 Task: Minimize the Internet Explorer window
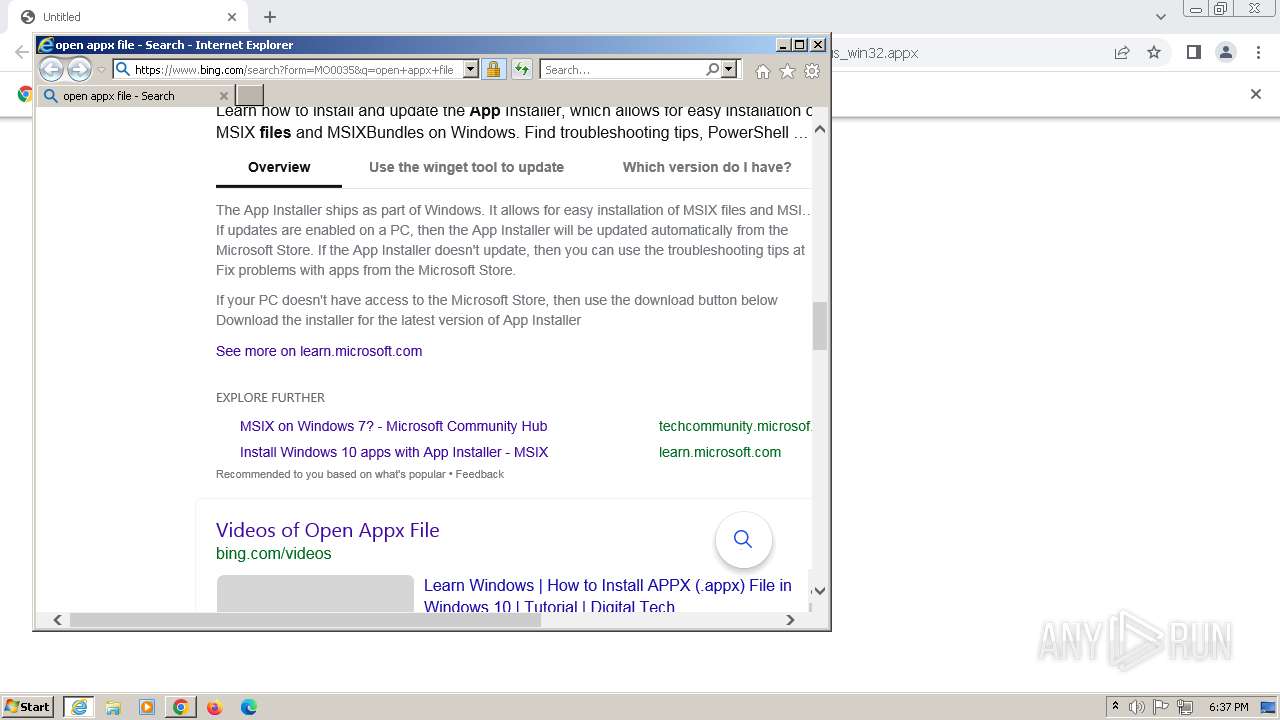(783, 45)
